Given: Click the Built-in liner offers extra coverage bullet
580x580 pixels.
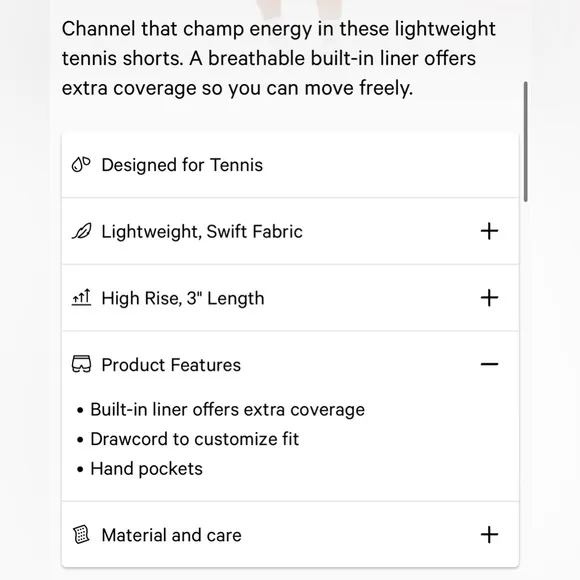Looking at the screenshot, I should pos(227,409).
